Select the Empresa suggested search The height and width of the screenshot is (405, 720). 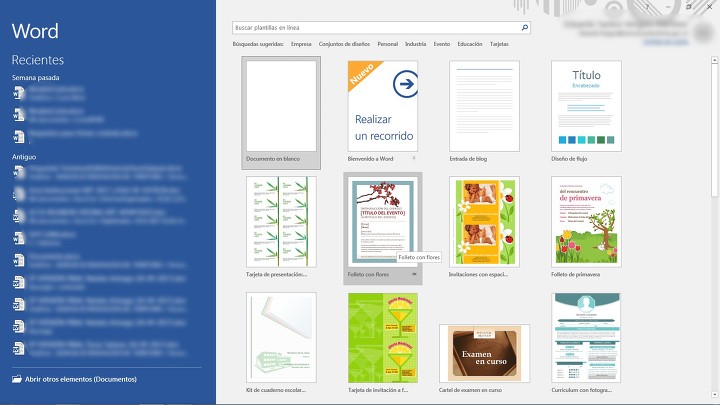coord(301,45)
